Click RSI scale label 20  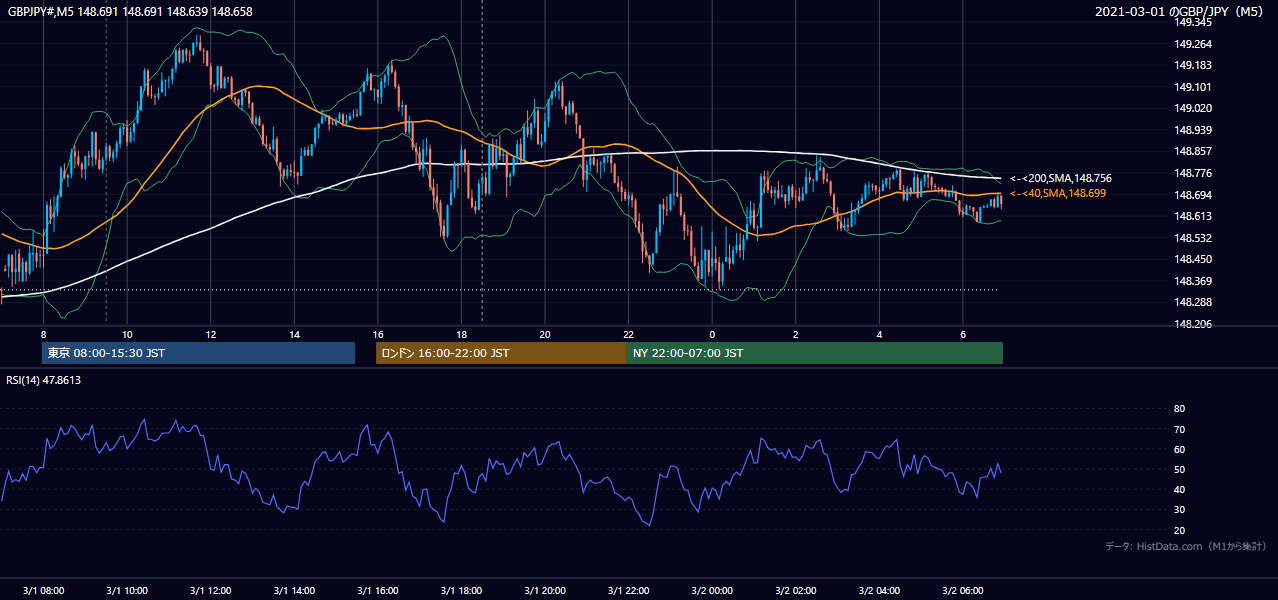(x=1180, y=530)
